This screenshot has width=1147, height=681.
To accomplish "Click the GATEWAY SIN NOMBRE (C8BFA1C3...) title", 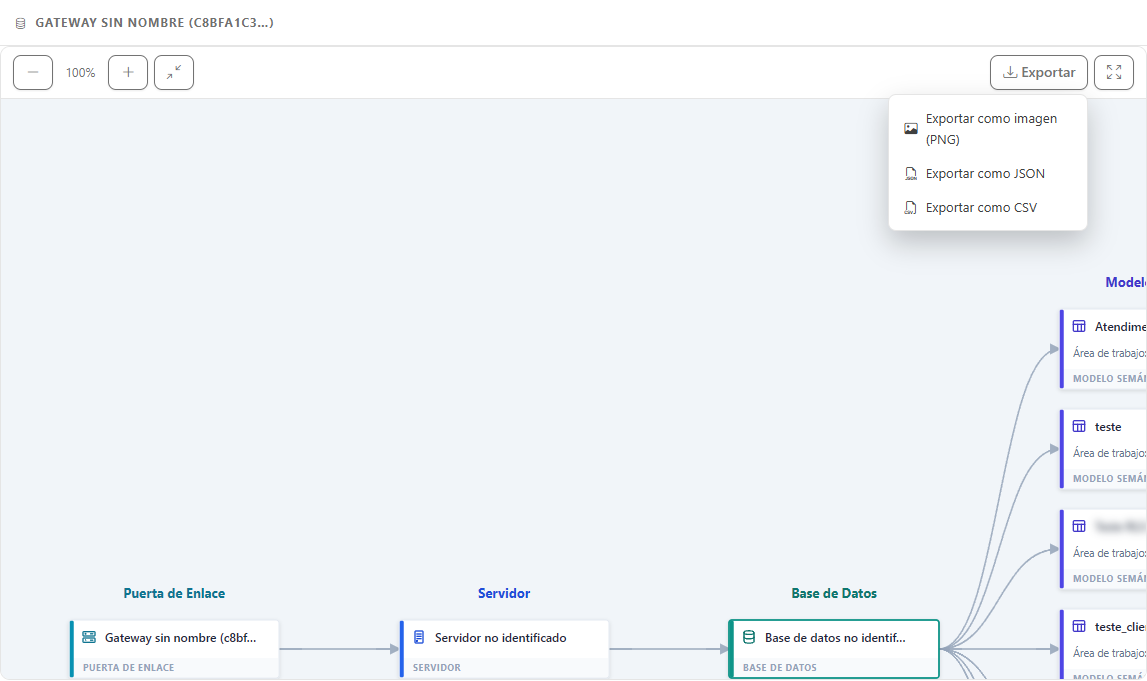I will click(154, 23).
